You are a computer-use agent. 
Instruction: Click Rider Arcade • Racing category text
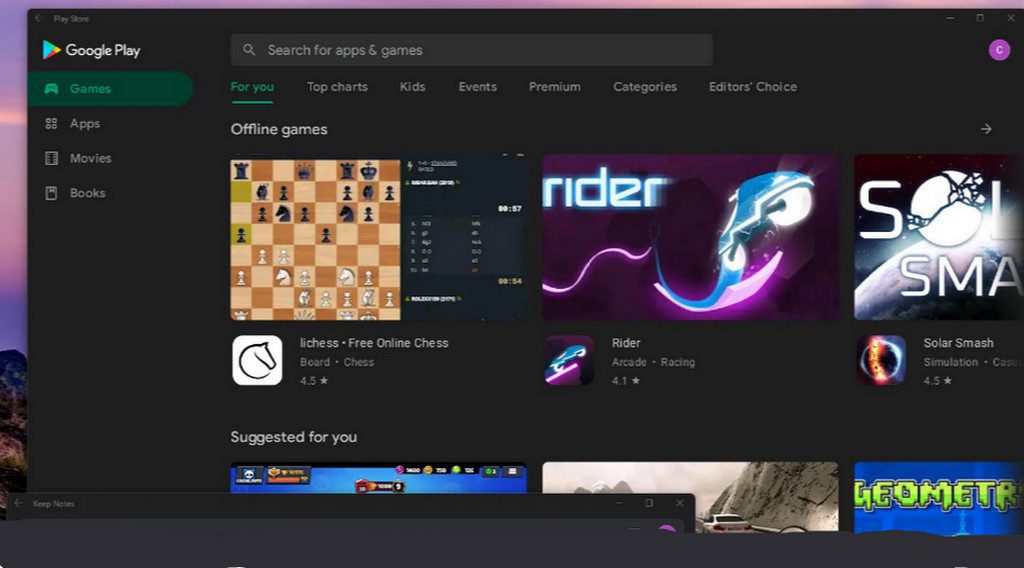(653, 362)
